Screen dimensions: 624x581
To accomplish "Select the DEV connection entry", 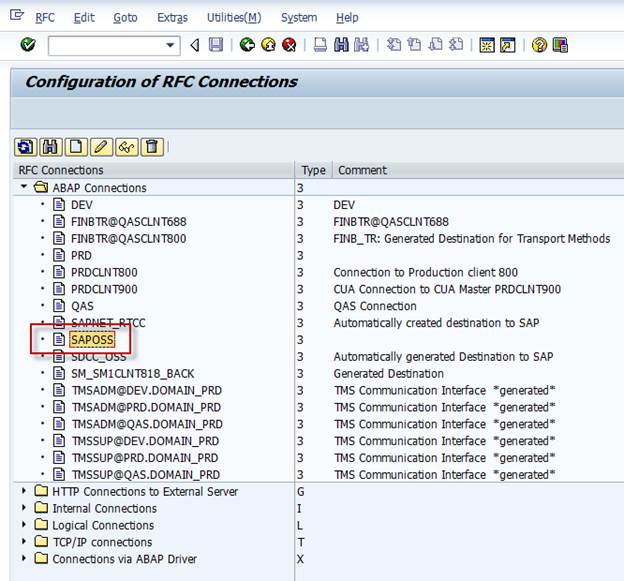I will [x=82, y=205].
